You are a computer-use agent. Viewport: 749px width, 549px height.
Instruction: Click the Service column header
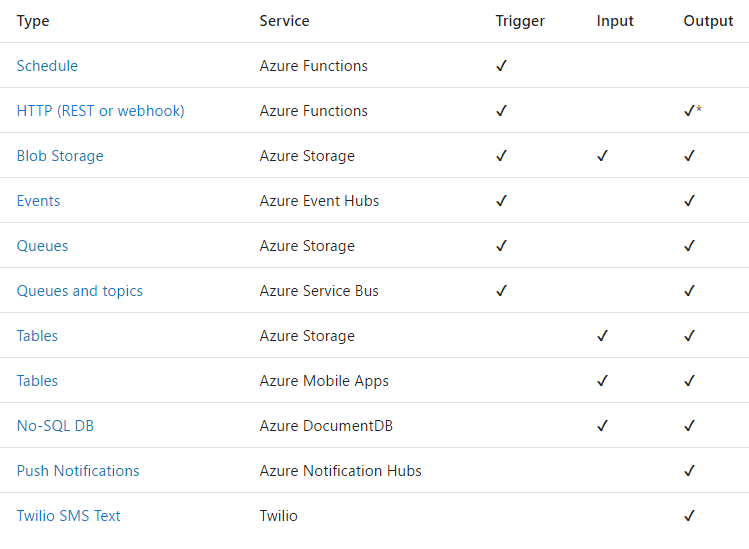[284, 21]
